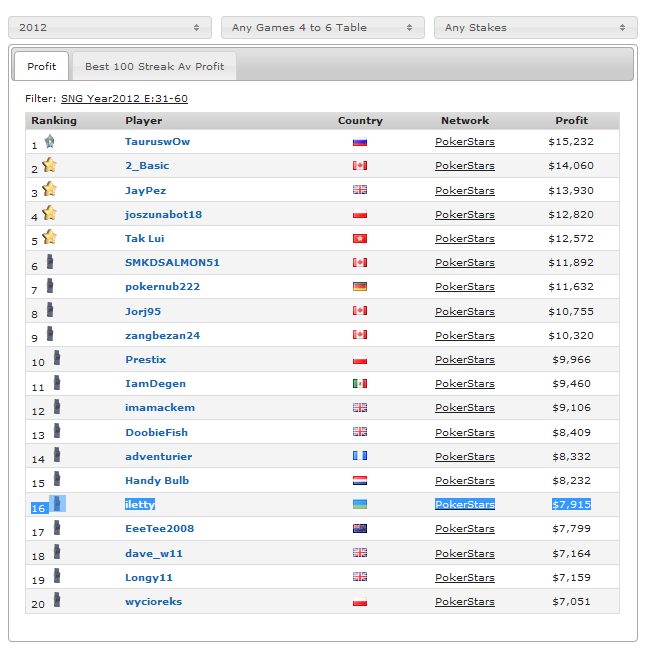The height and width of the screenshot is (653, 652).
Task: Open the DoobieFish player link
Action: click(x=156, y=433)
